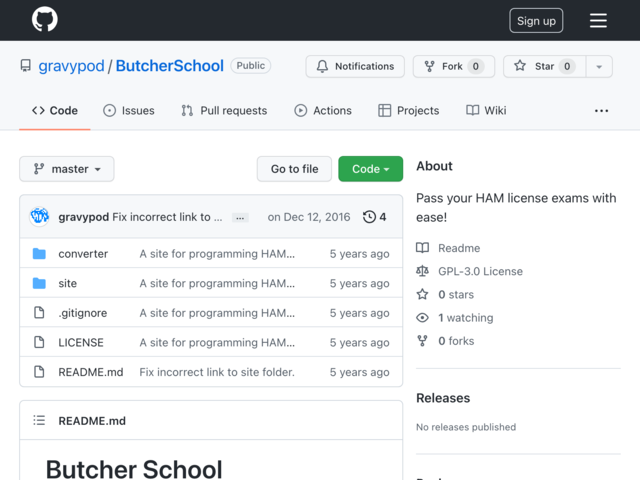Open the 0 stars link
This screenshot has height=480, width=640.
456,295
